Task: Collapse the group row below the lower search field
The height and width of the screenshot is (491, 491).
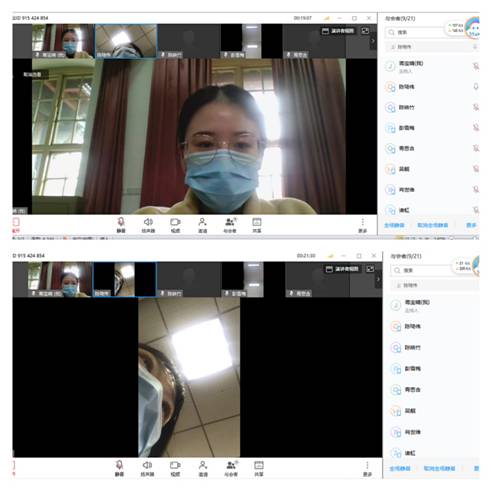Action: click(435, 285)
